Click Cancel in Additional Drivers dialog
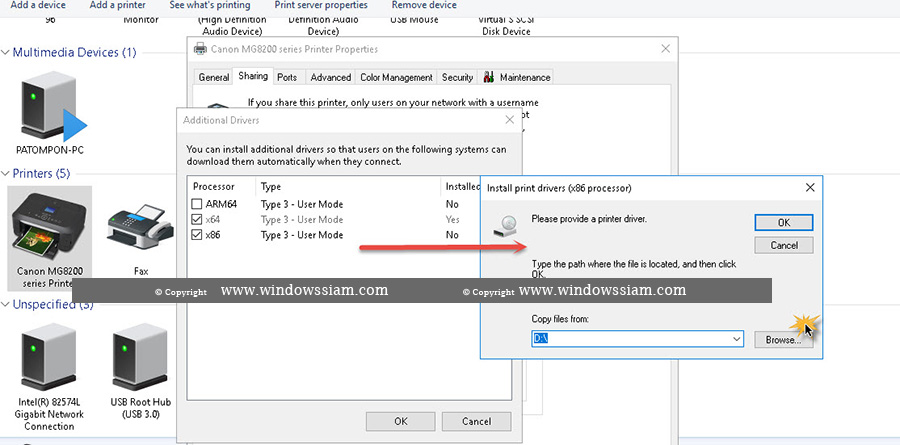The height and width of the screenshot is (445, 900). [x=476, y=421]
